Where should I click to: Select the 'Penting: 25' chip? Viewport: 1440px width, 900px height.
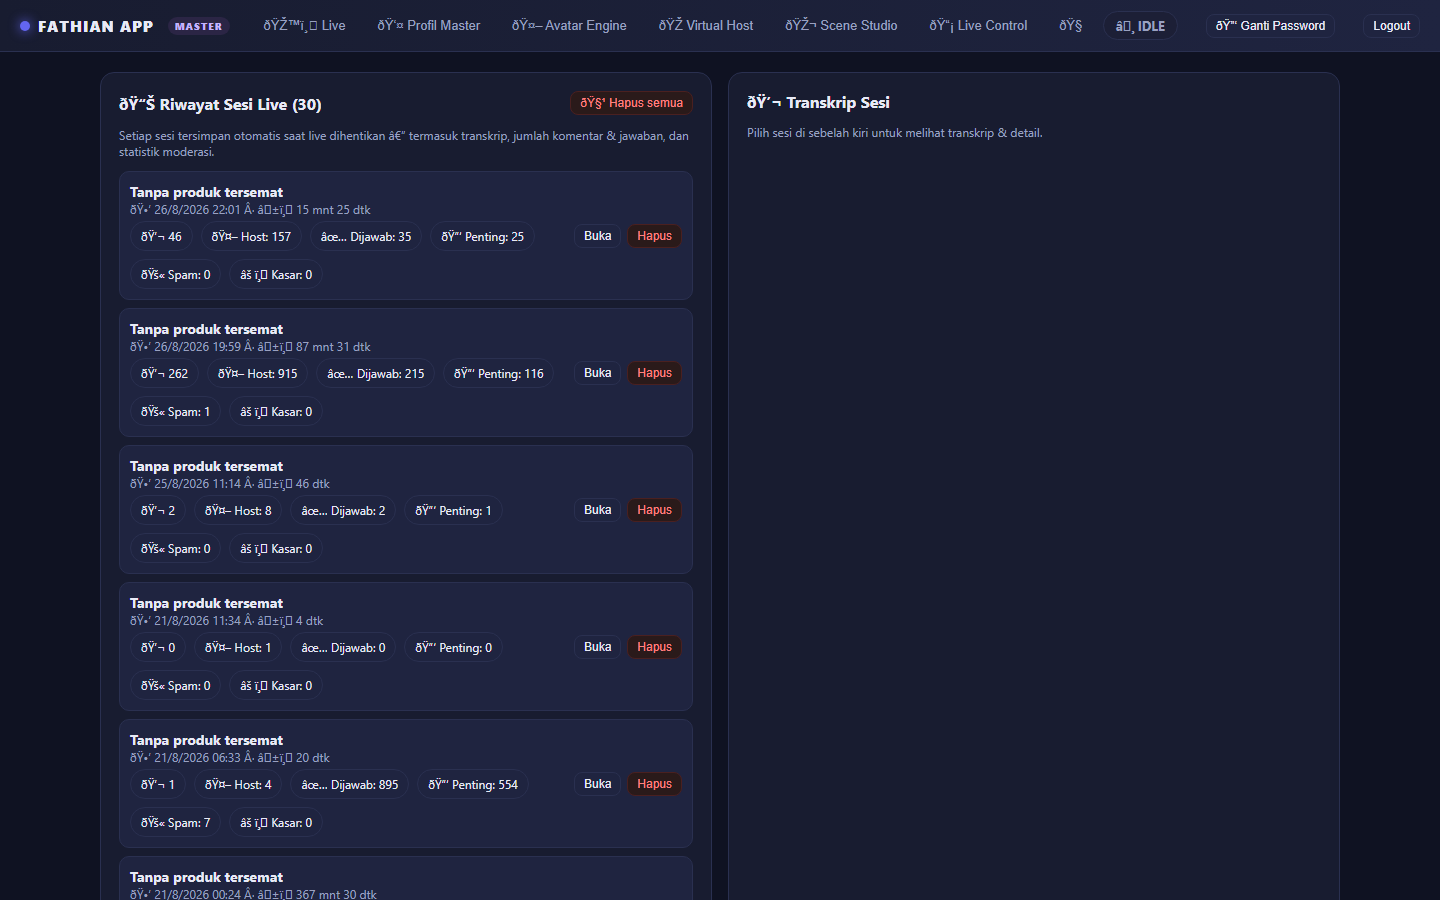[x=482, y=237]
